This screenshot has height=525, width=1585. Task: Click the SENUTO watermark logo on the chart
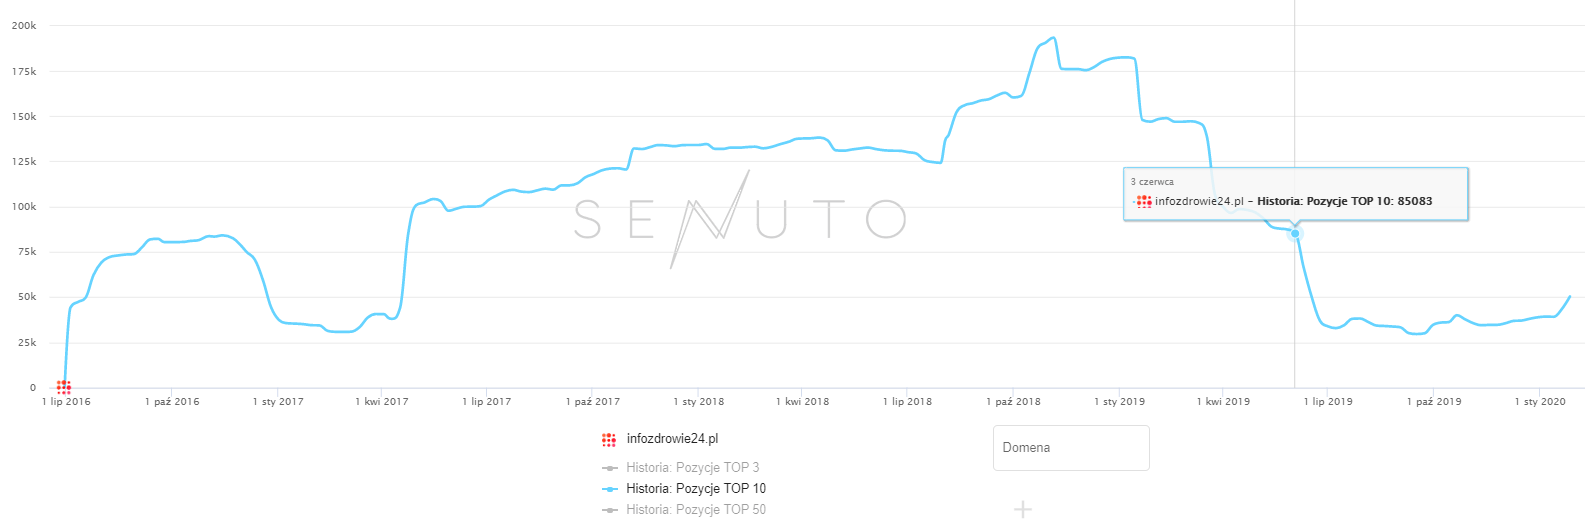point(740,219)
